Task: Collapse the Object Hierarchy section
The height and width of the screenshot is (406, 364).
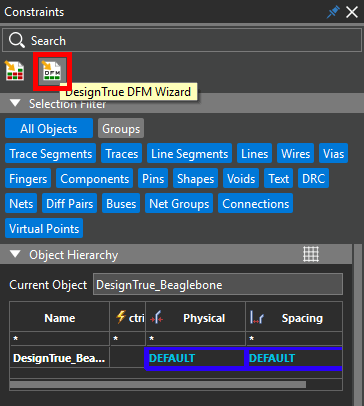Action: (15, 255)
